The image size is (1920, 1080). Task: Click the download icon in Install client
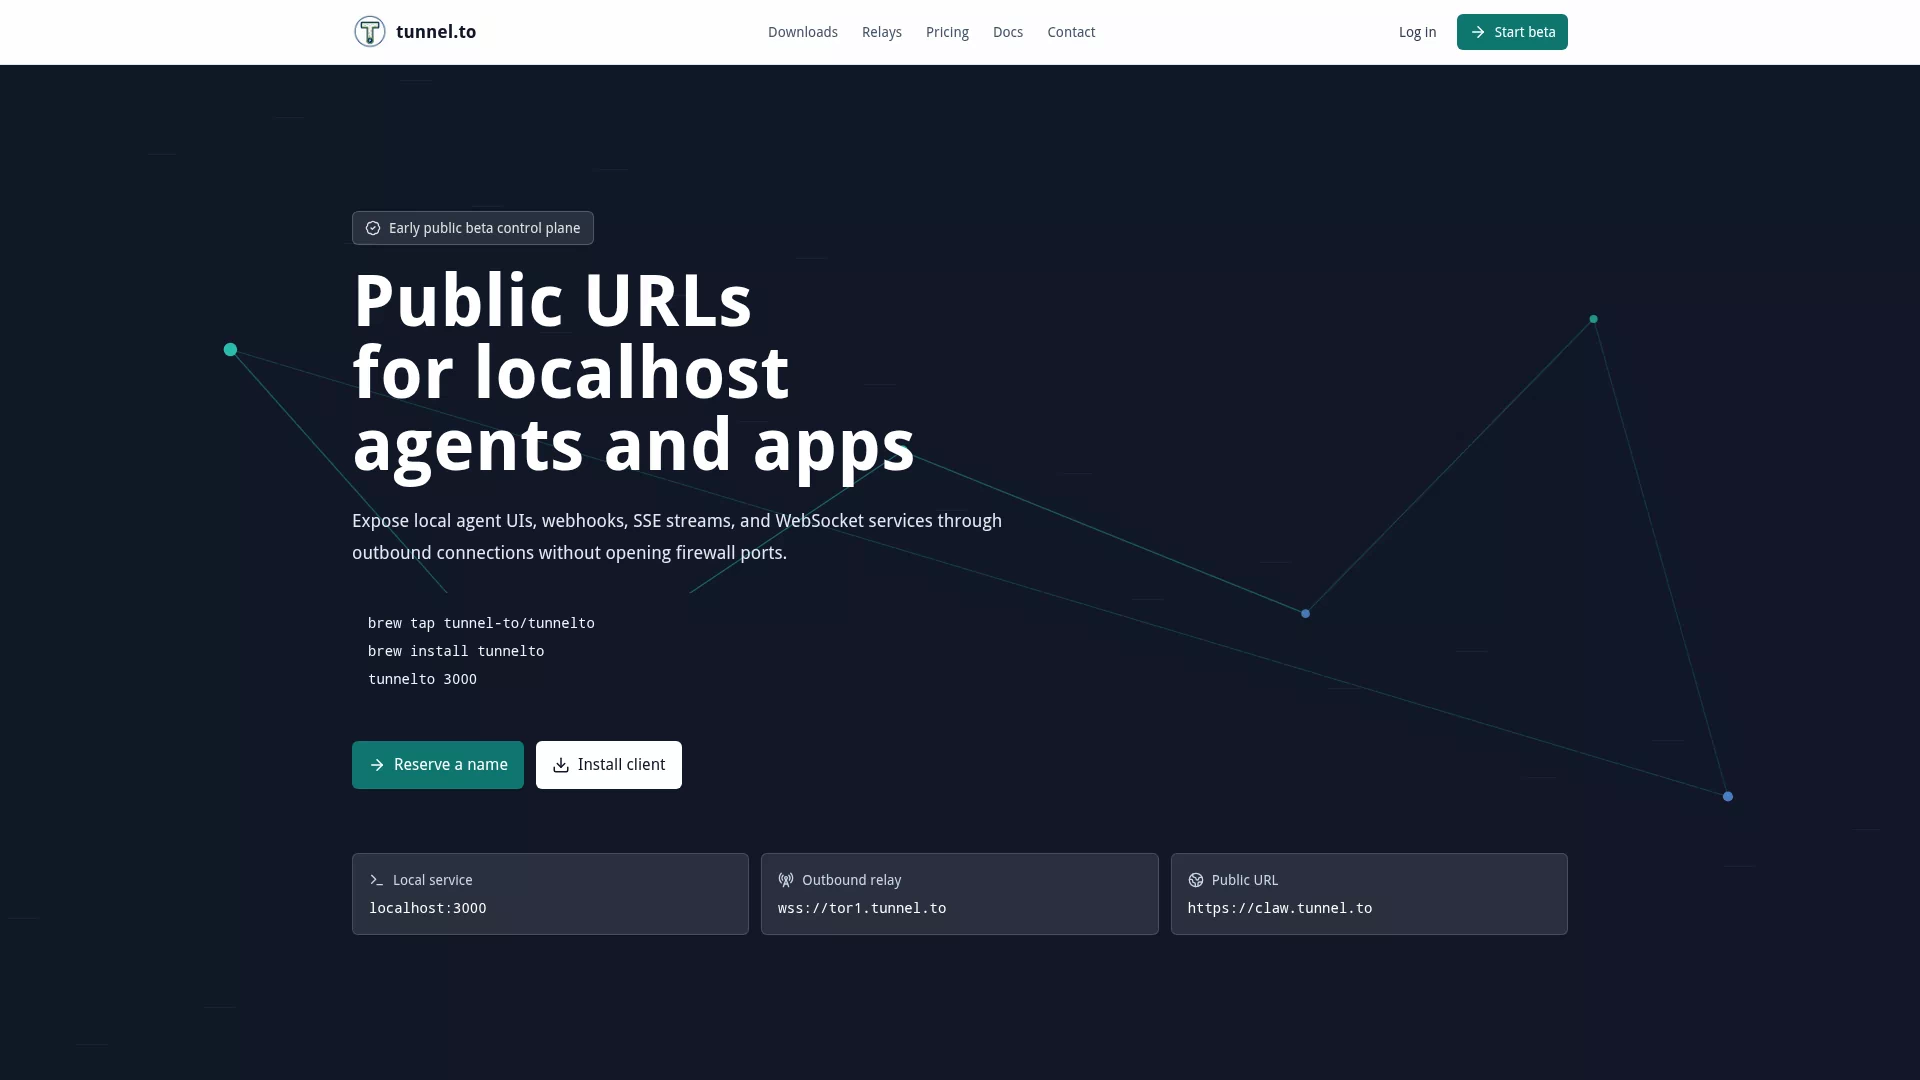[x=561, y=765]
